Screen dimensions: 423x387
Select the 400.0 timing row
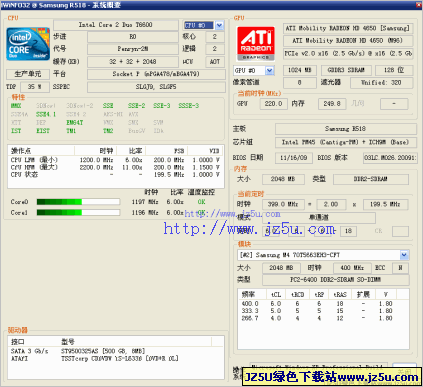tap(323, 304)
